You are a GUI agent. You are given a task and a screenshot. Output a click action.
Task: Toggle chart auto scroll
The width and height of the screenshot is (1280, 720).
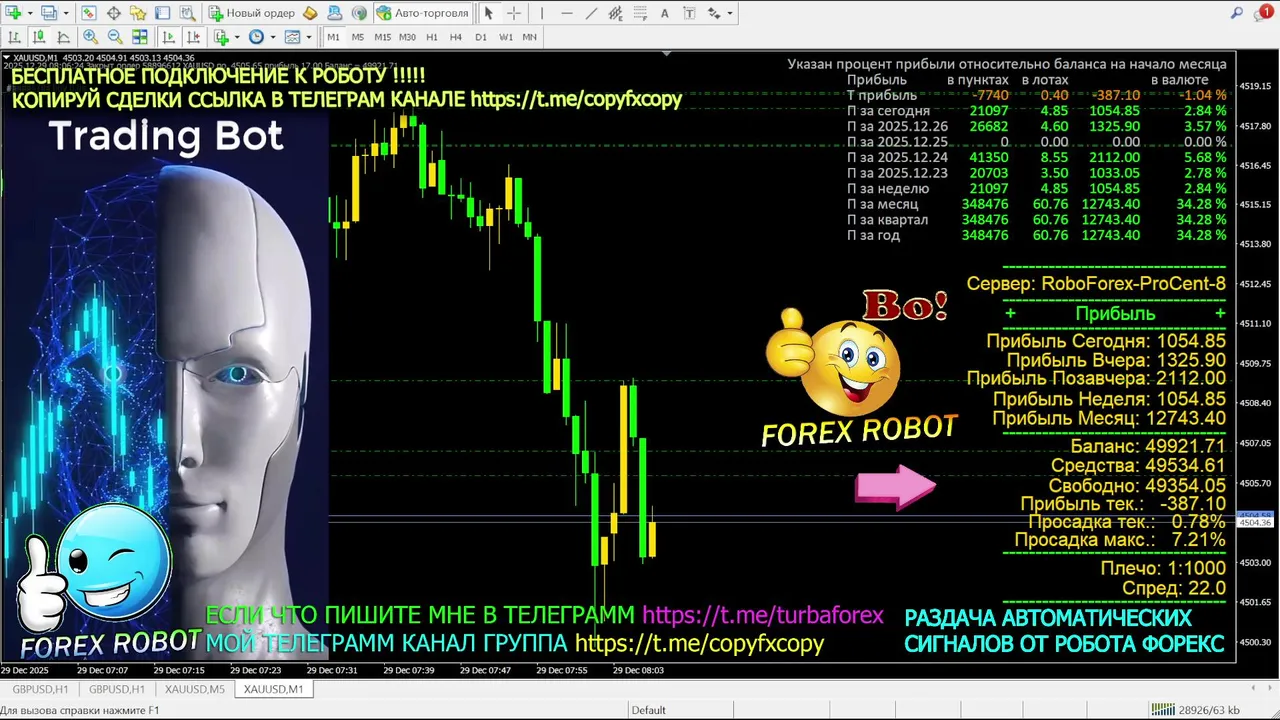click(168, 37)
